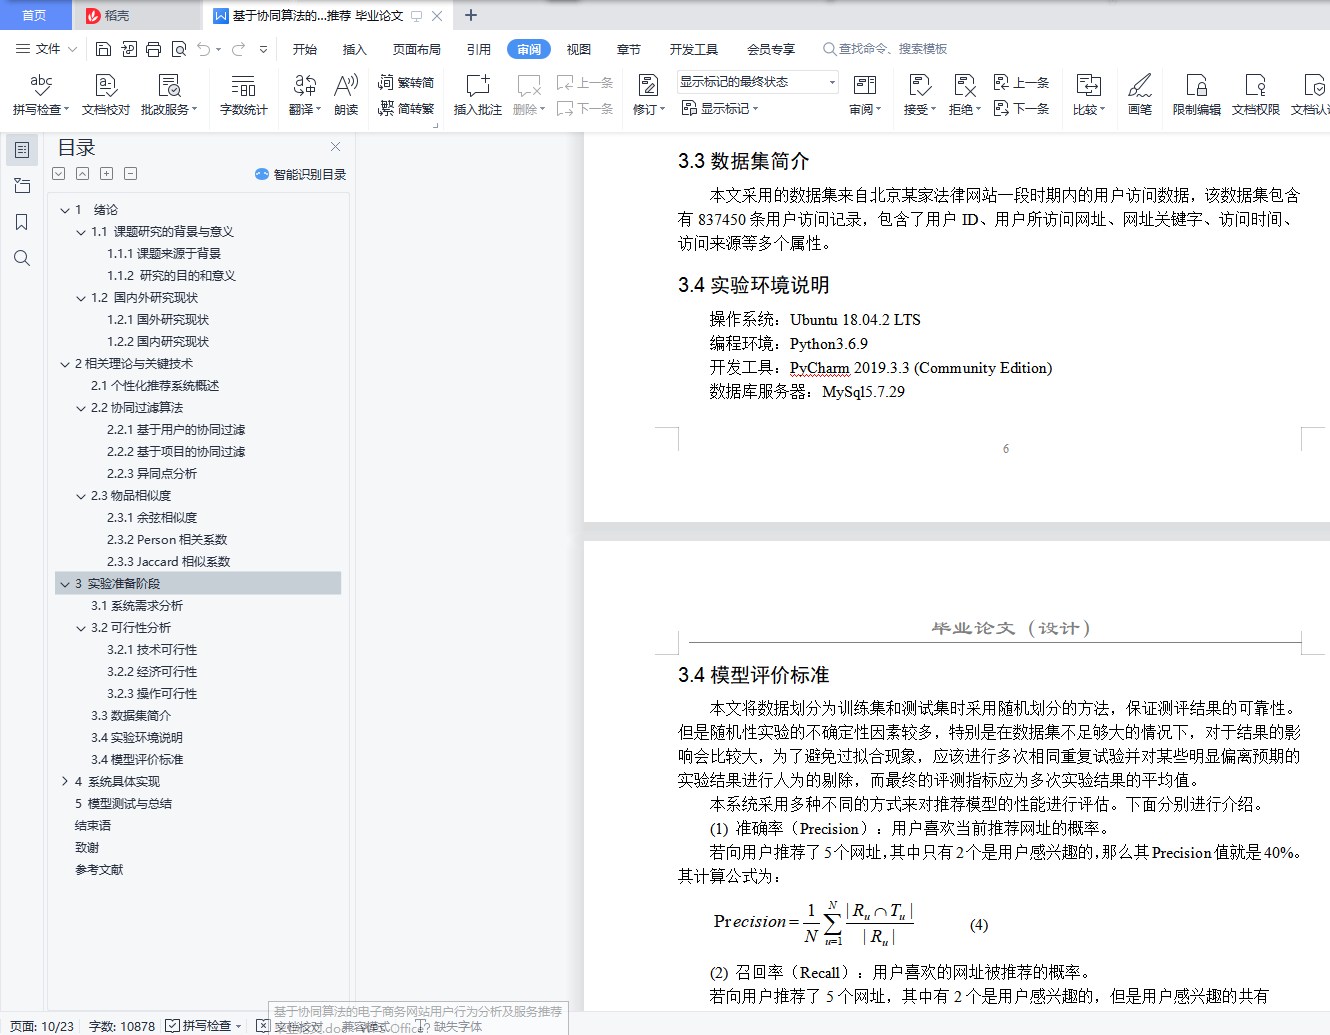The width and height of the screenshot is (1330, 1035).
Task: Jump to 2.2.3 异同点分析 in the outline
Action: (152, 474)
